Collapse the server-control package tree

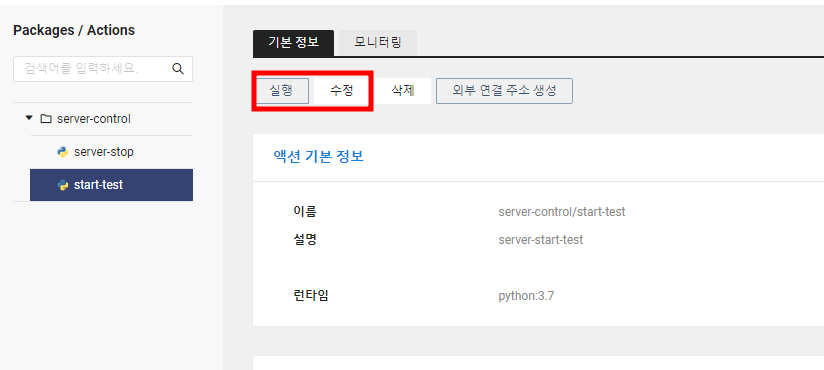coord(29,119)
